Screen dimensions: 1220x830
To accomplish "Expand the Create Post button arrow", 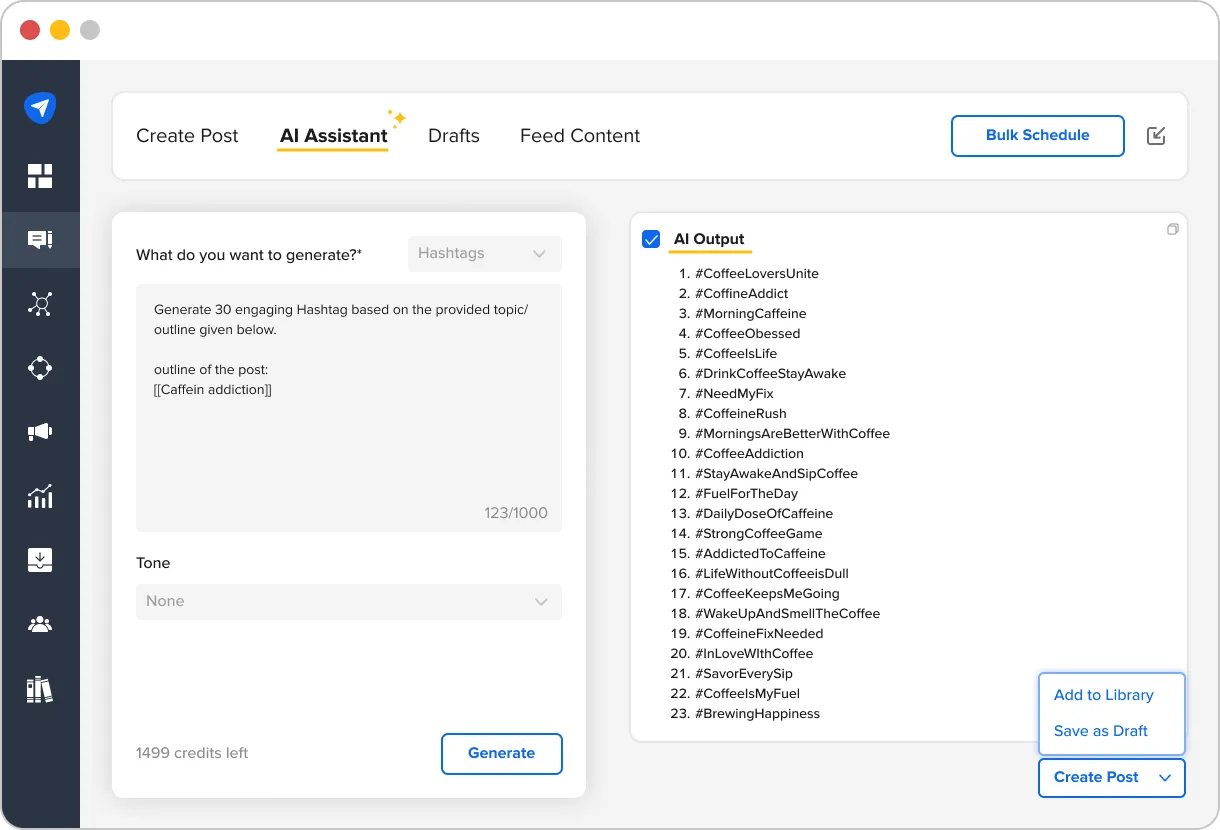I will [1164, 778].
